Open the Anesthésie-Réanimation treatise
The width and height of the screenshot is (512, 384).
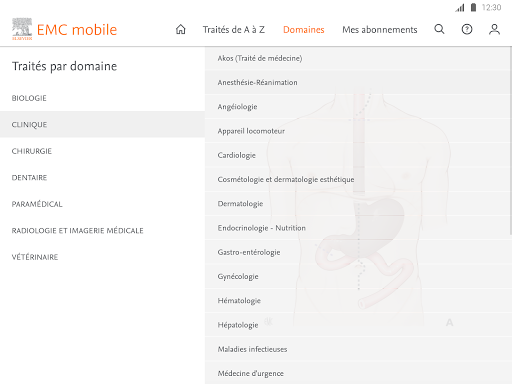coord(357,82)
